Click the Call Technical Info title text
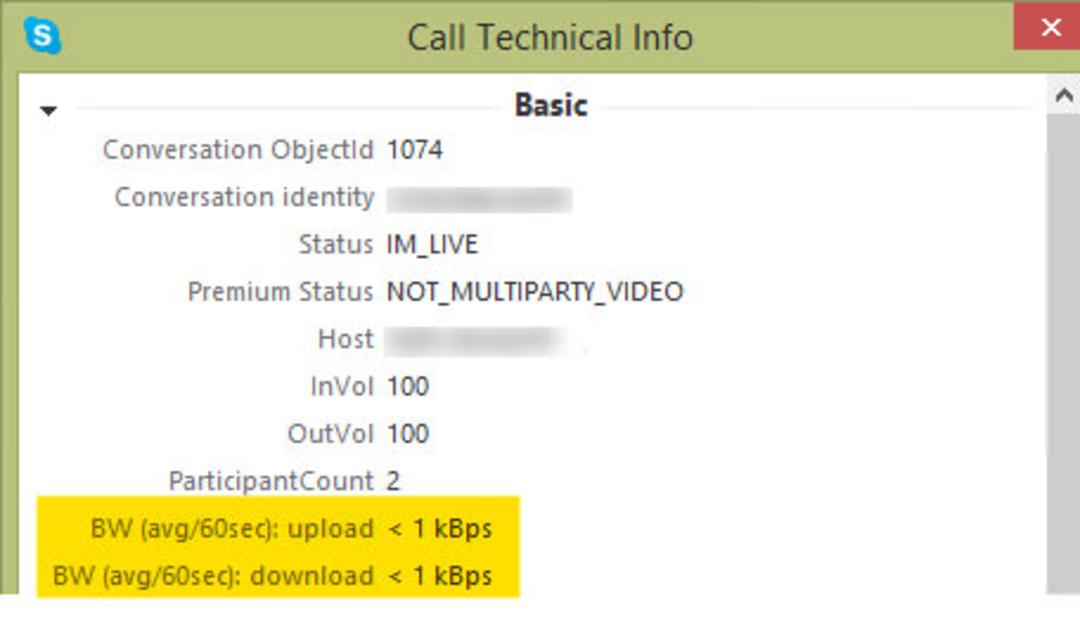 pos(550,37)
